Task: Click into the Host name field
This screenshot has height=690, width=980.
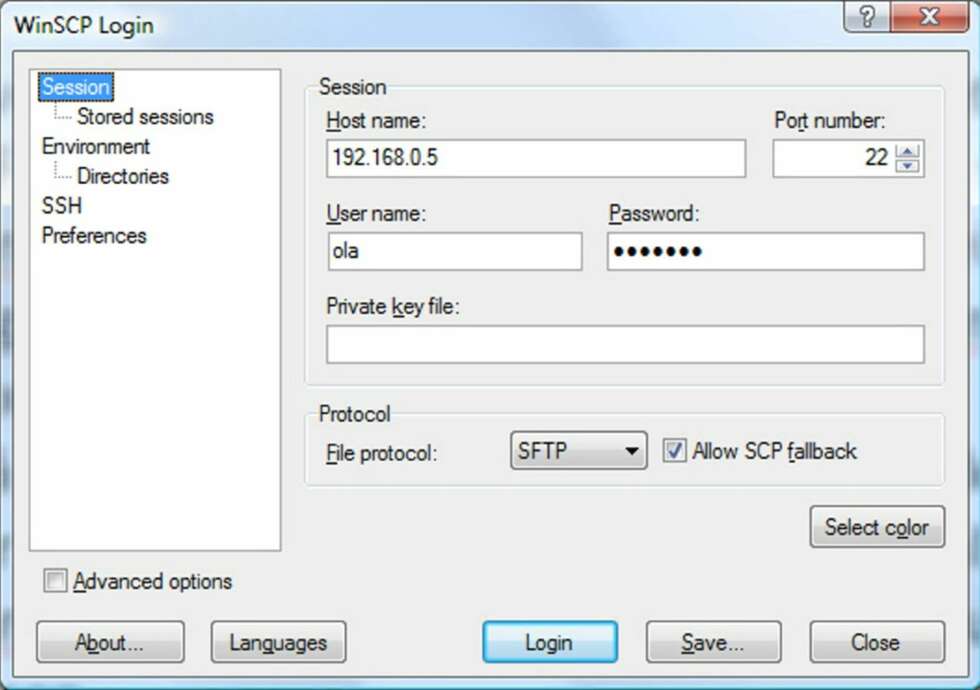Action: click(x=536, y=158)
